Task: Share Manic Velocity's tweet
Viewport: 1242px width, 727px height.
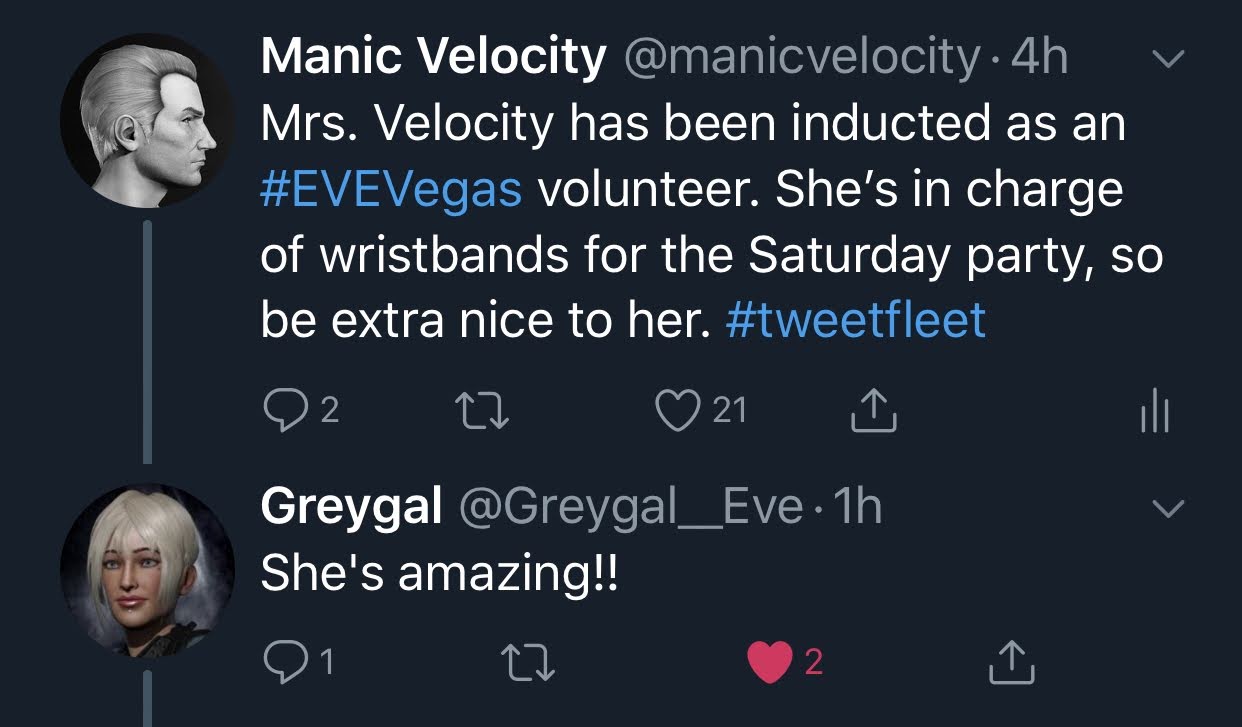Action: pos(874,411)
